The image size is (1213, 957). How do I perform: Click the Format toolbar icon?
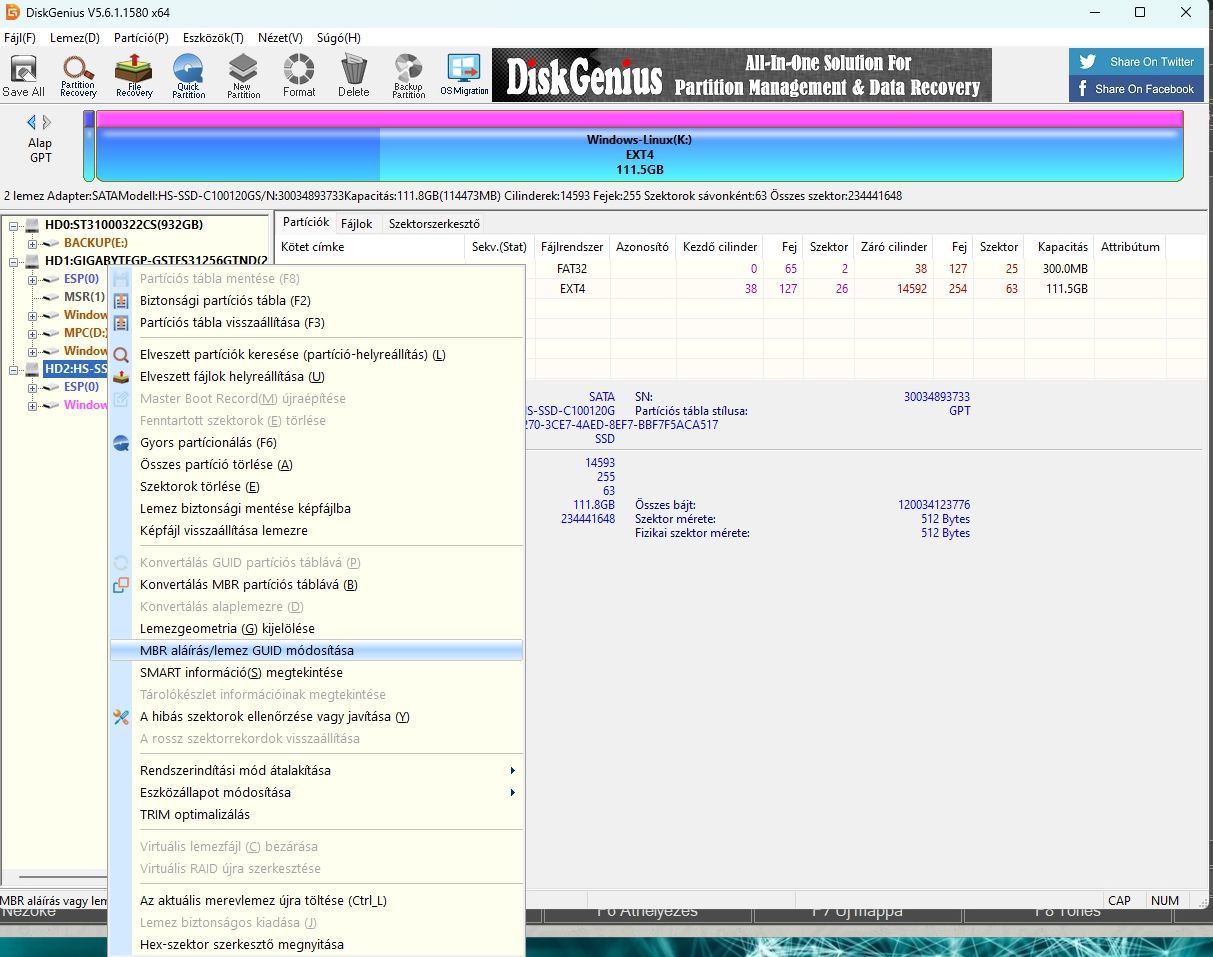pos(298,77)
